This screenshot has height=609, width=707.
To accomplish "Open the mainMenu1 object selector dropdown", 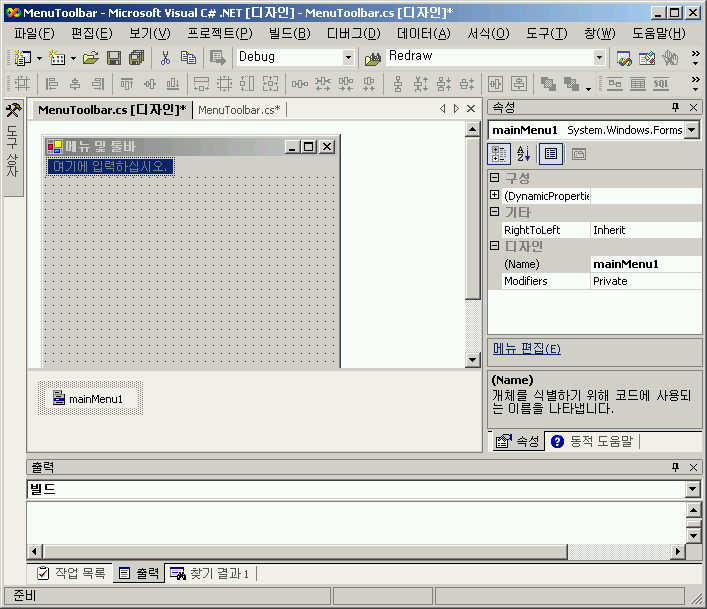I will coord(692,130).
